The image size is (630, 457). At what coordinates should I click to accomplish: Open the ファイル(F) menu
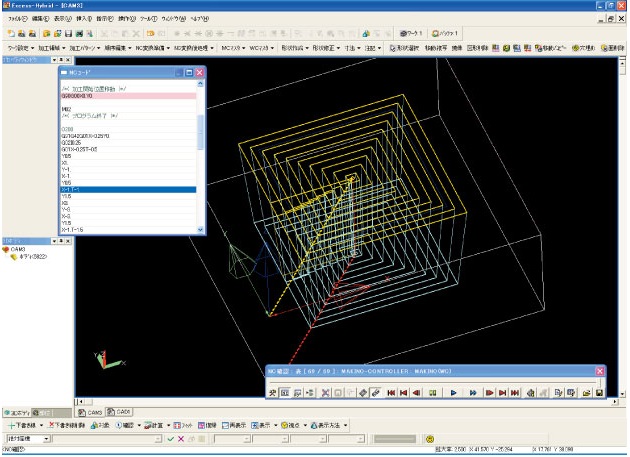16,18
